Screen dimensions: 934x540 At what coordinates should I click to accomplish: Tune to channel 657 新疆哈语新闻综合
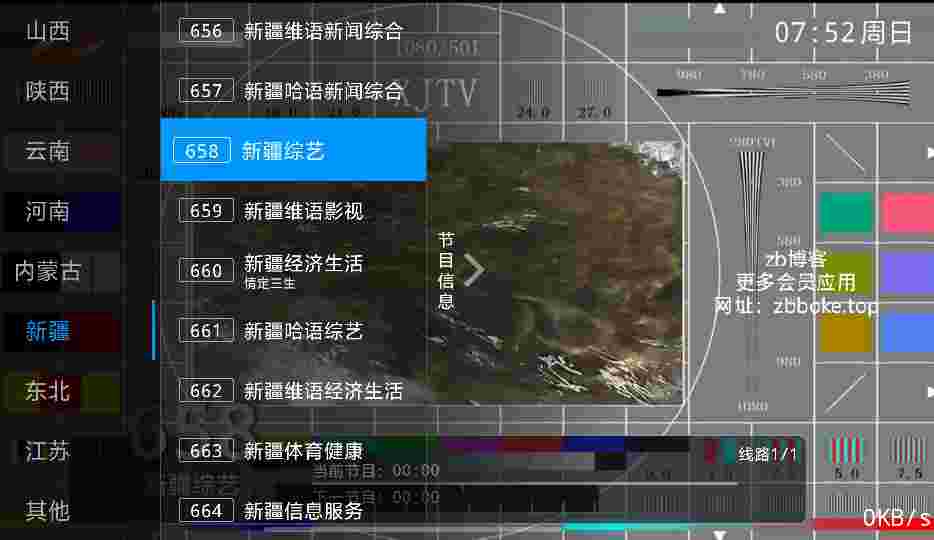[x=293, y=91]
